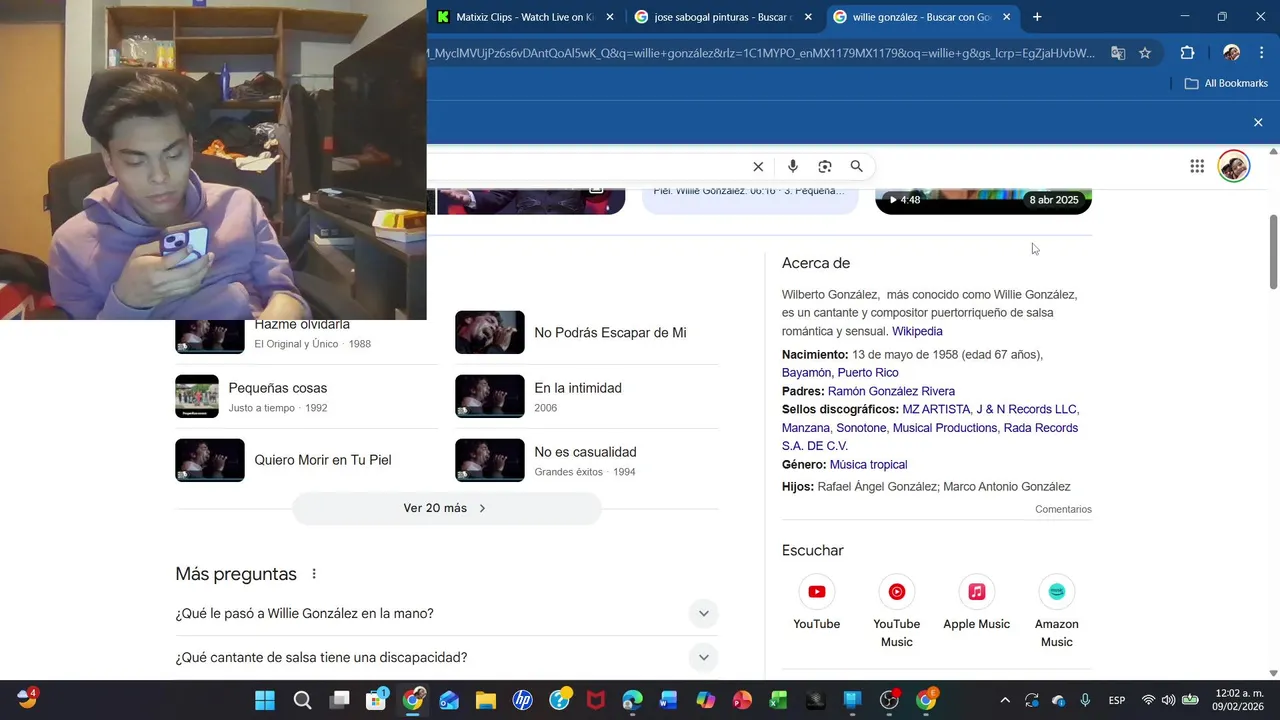
Task: Switch to the jose sabogal pinturas tab
Action: tap(722, 17)
